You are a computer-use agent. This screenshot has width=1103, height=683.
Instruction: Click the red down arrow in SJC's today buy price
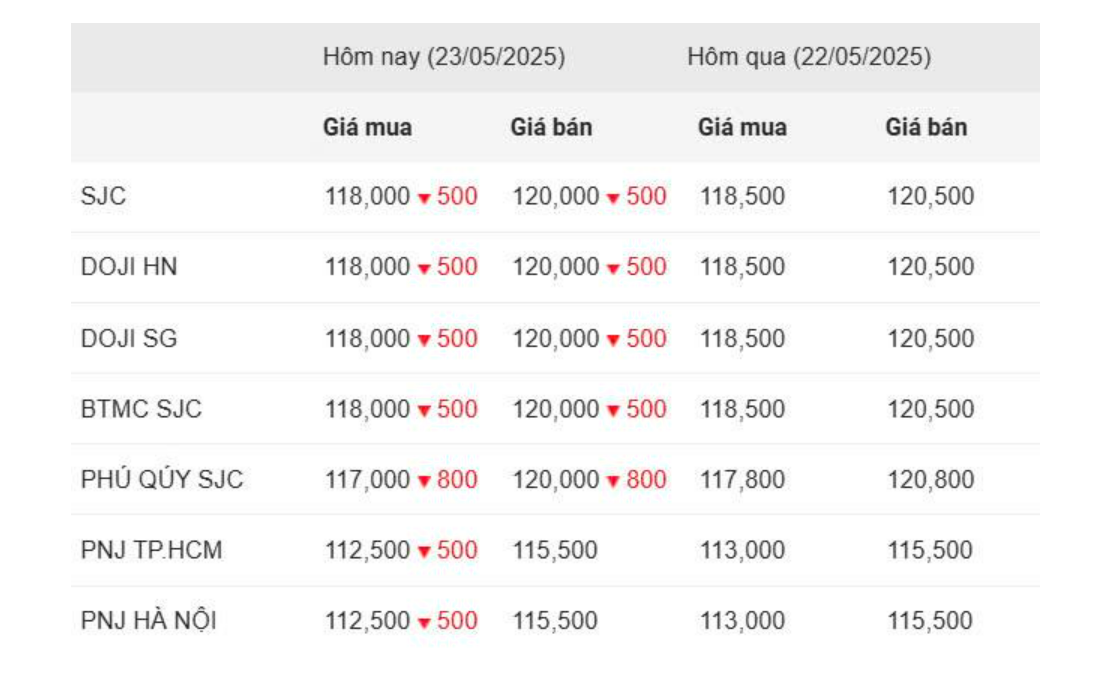pos(424,198)
